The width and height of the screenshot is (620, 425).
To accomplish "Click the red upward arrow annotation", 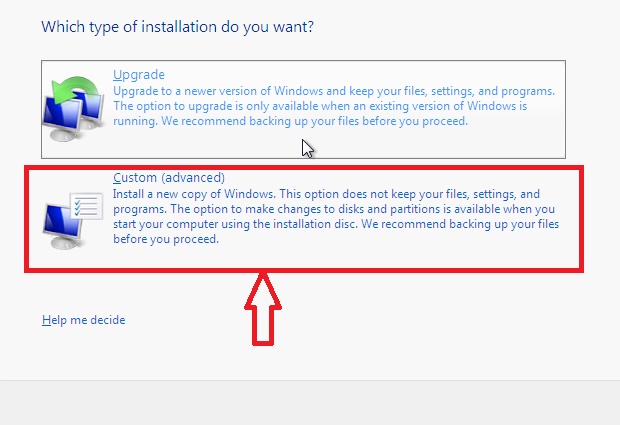I will [263, 309].
